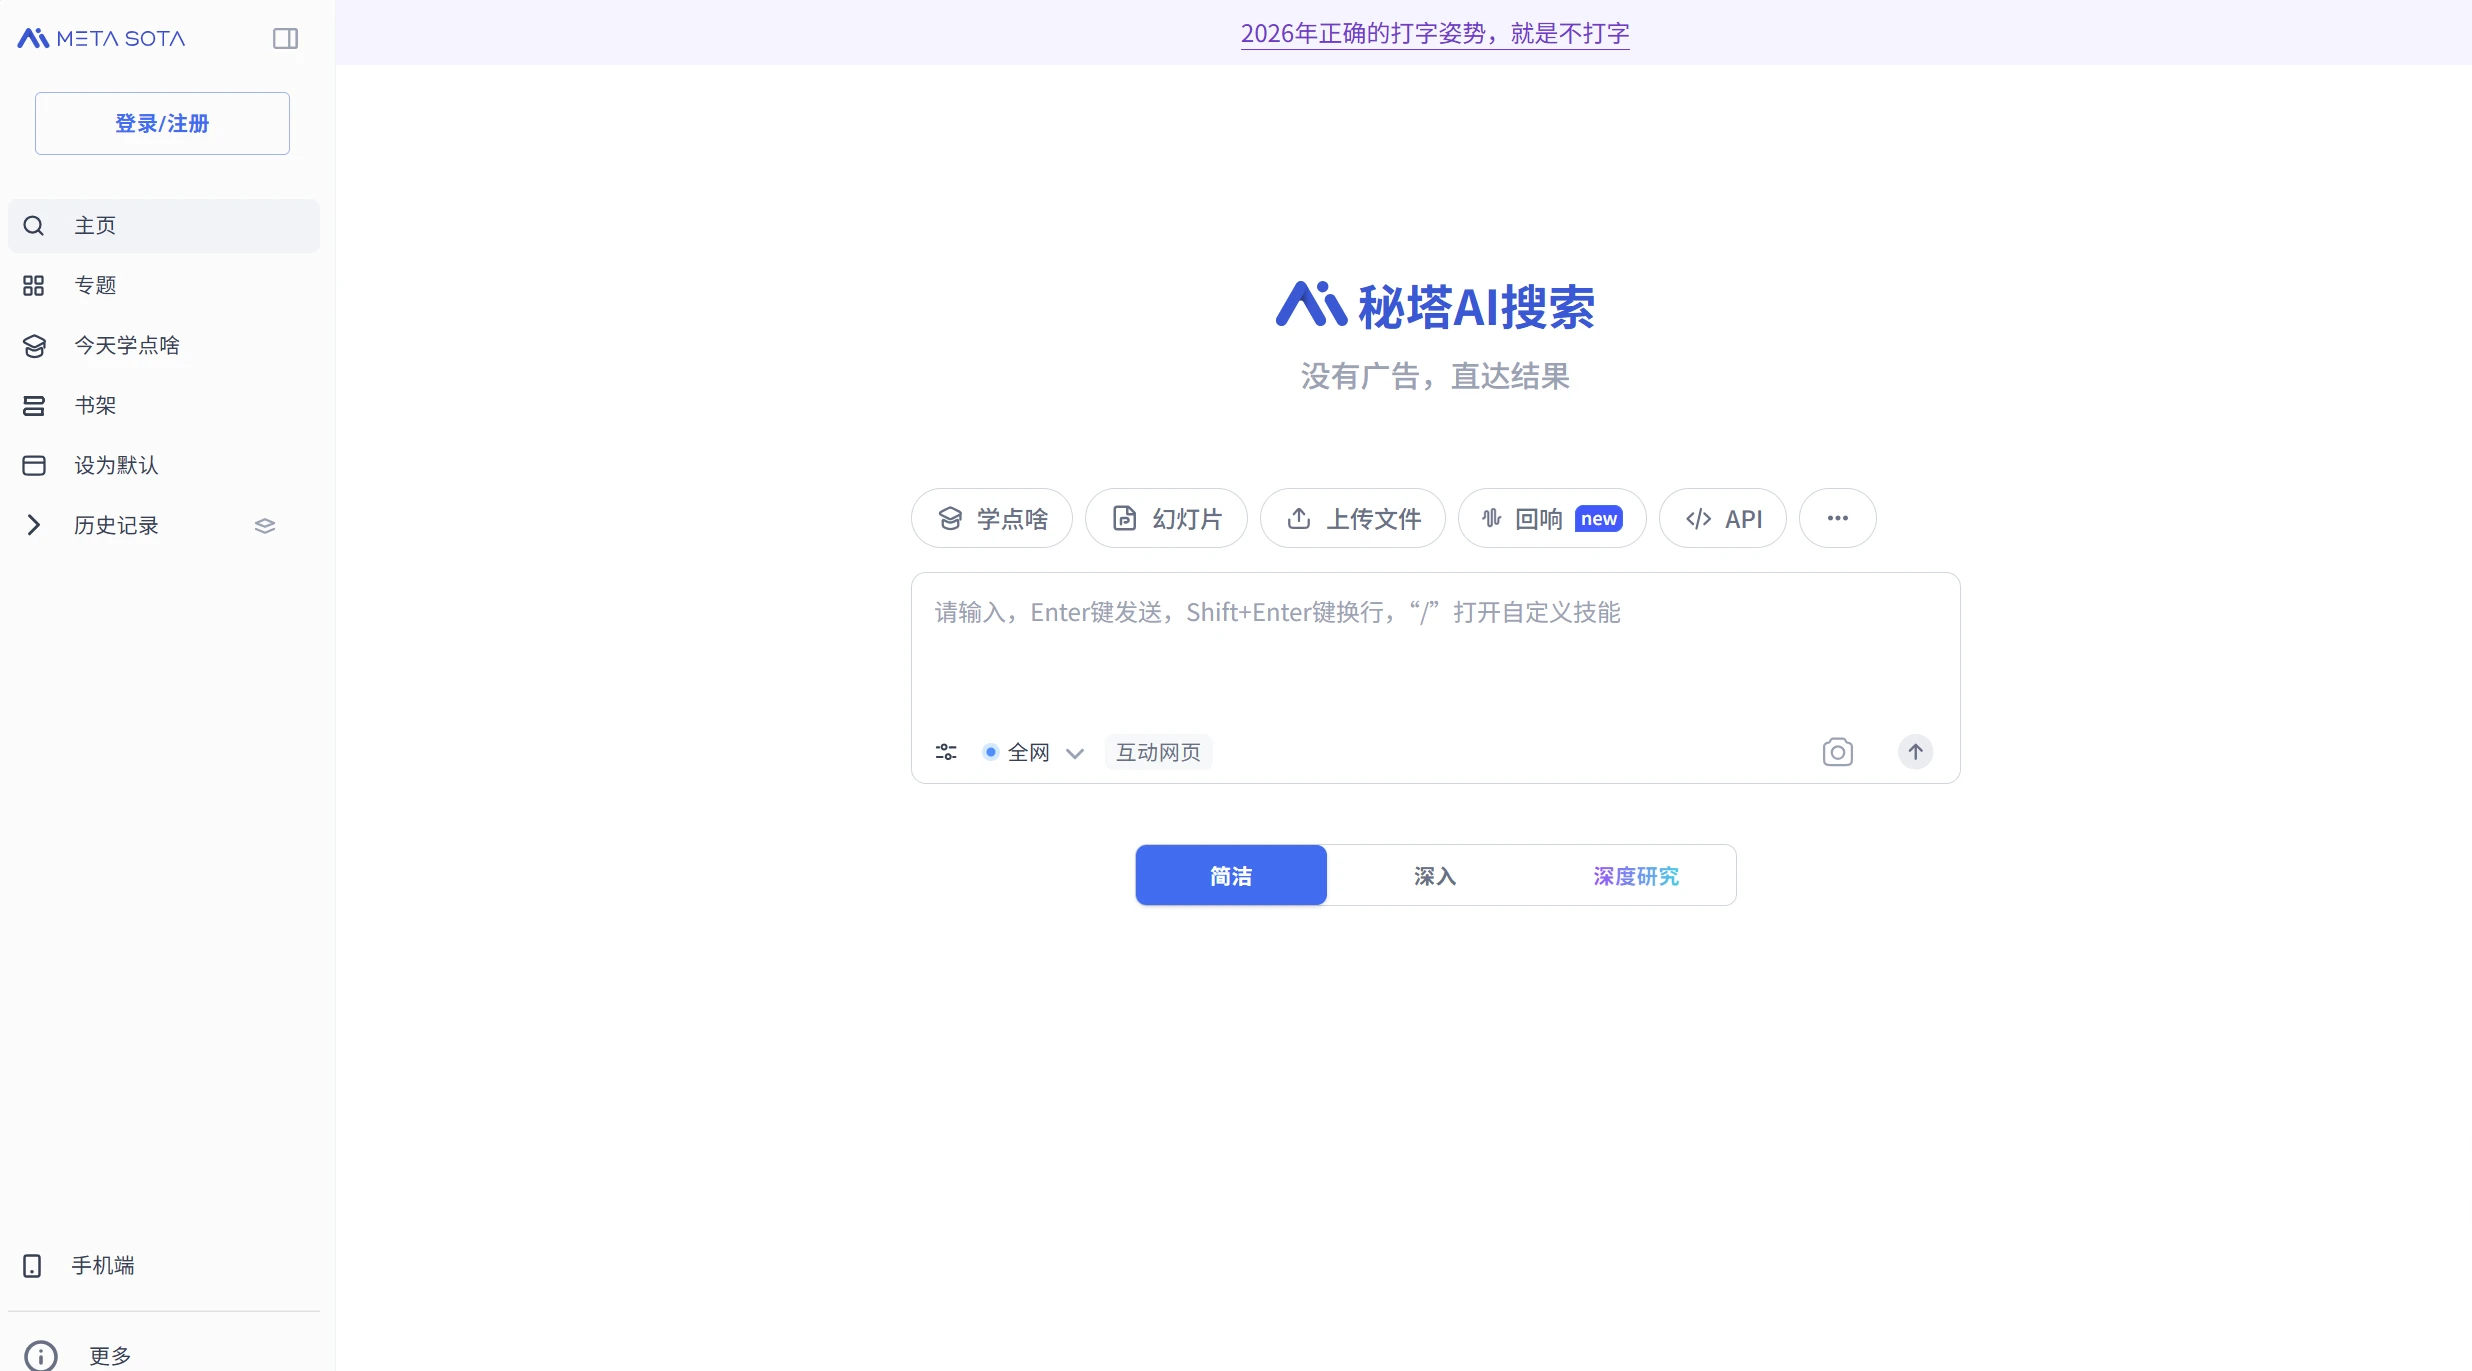Click inside the search input box
Viewport: 2472px width, 1371px height.
1434,650
